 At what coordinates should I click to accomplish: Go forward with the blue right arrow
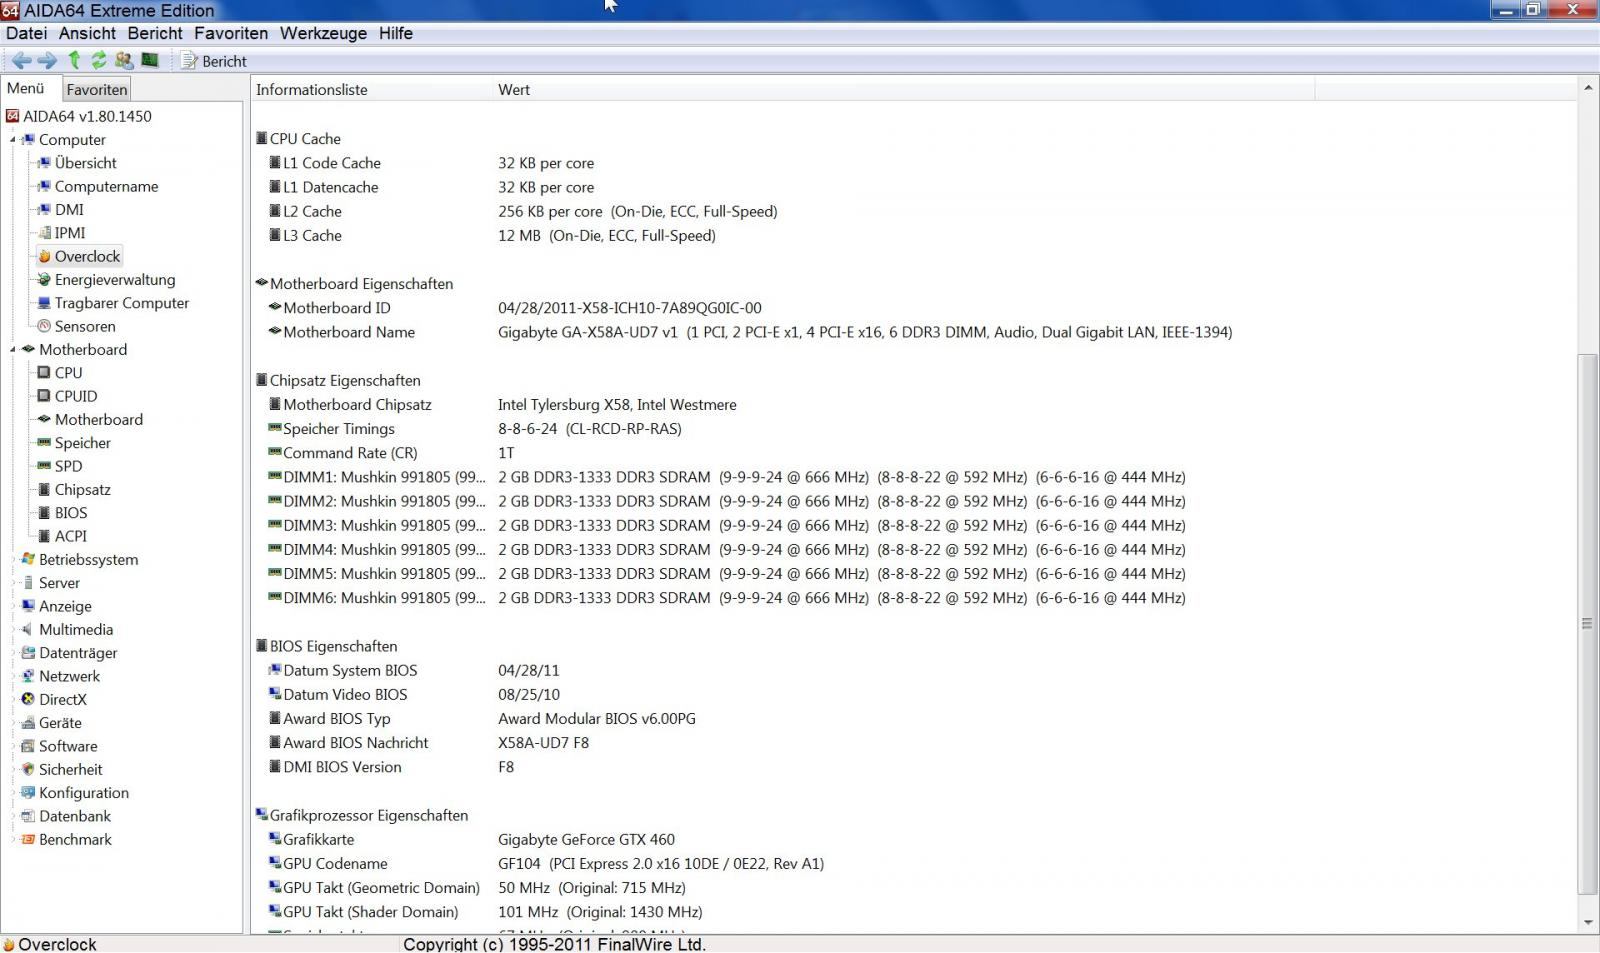click(x=47, y=61)
